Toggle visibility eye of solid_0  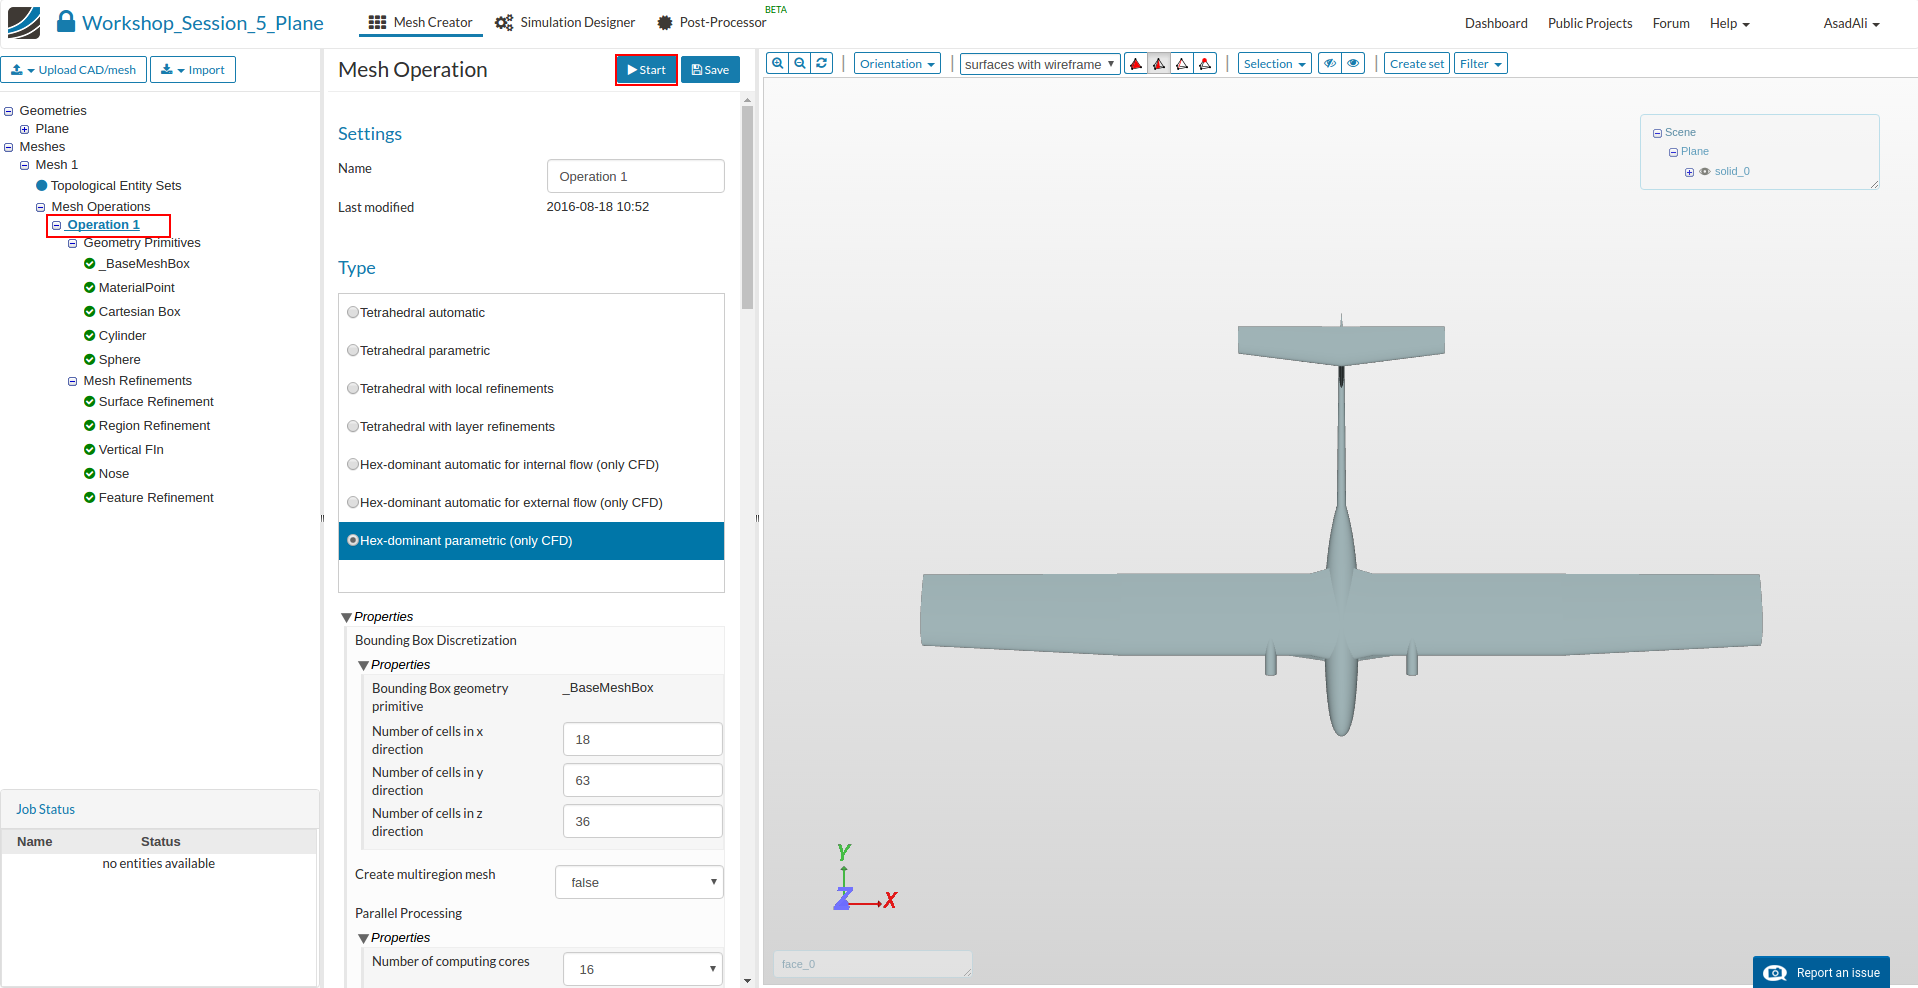pyautogui.click(x=1705, y=172)
